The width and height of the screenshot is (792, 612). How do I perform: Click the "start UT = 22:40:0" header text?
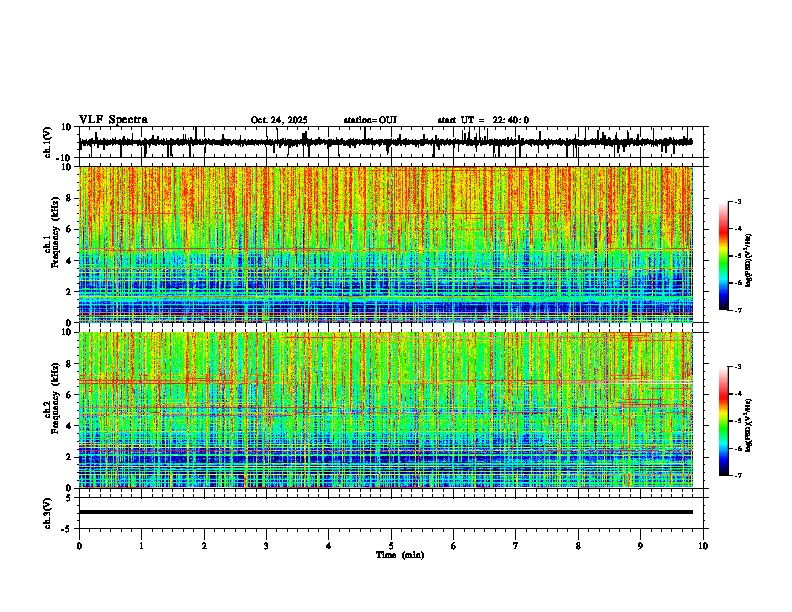coord(483,120)
